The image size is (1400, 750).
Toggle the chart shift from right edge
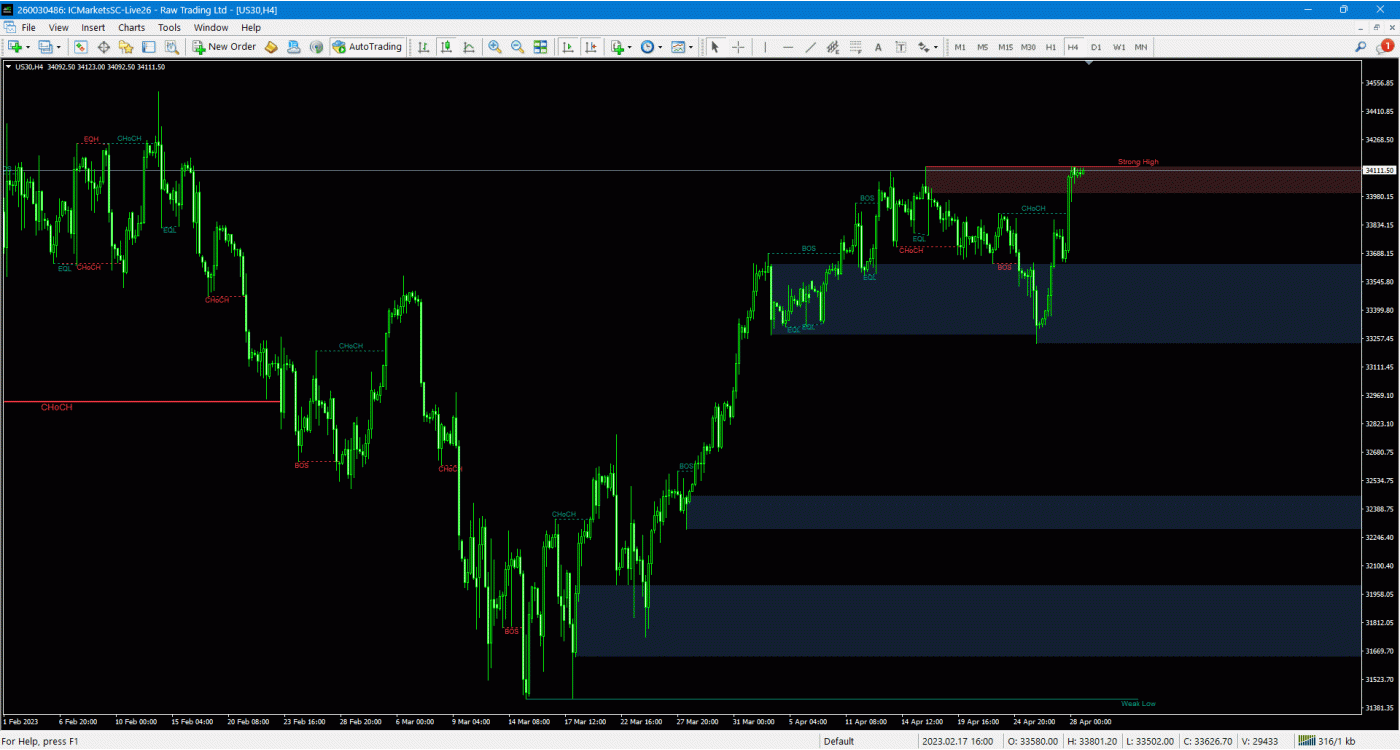[591, 47]
